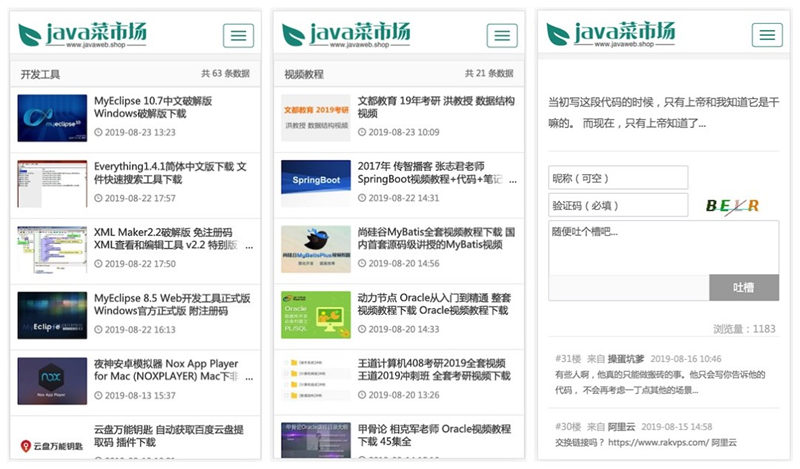Click the 开发工具 category heading

(x=40, y=75)
